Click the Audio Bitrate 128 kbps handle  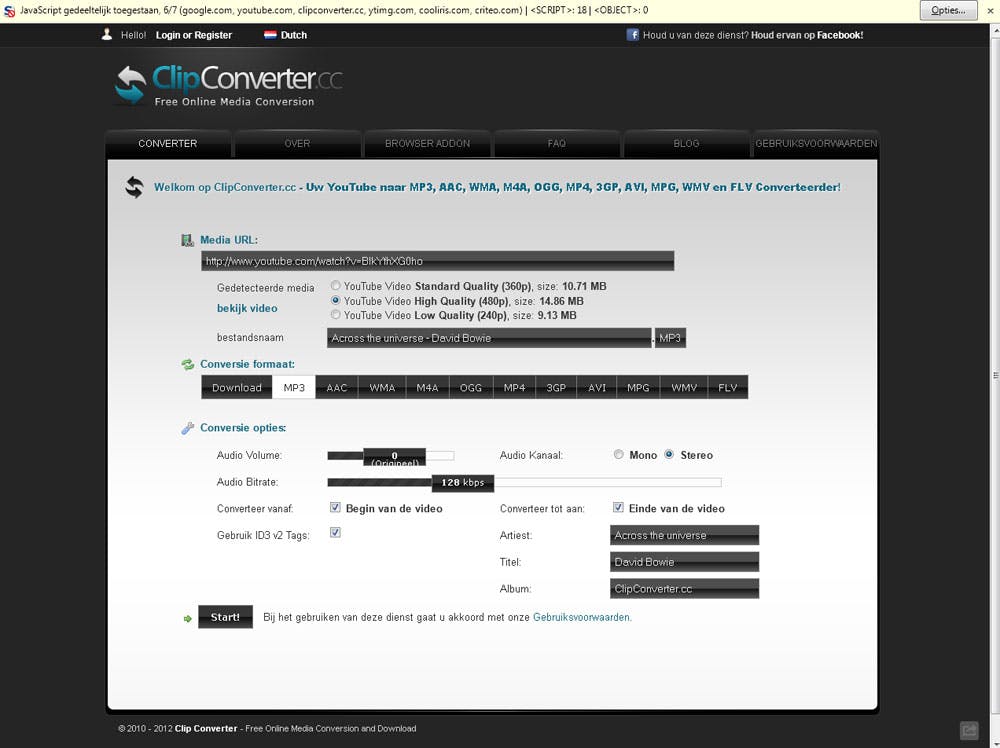tap(463, 483)
